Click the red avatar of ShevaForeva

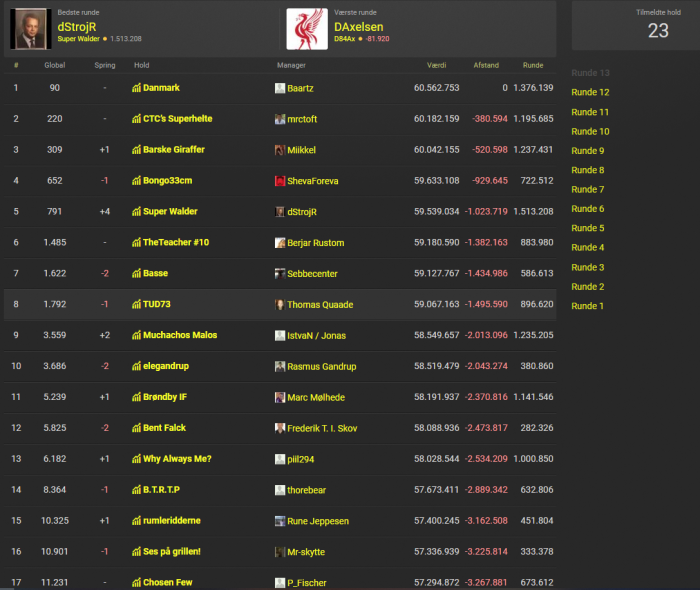coord(280,181)
